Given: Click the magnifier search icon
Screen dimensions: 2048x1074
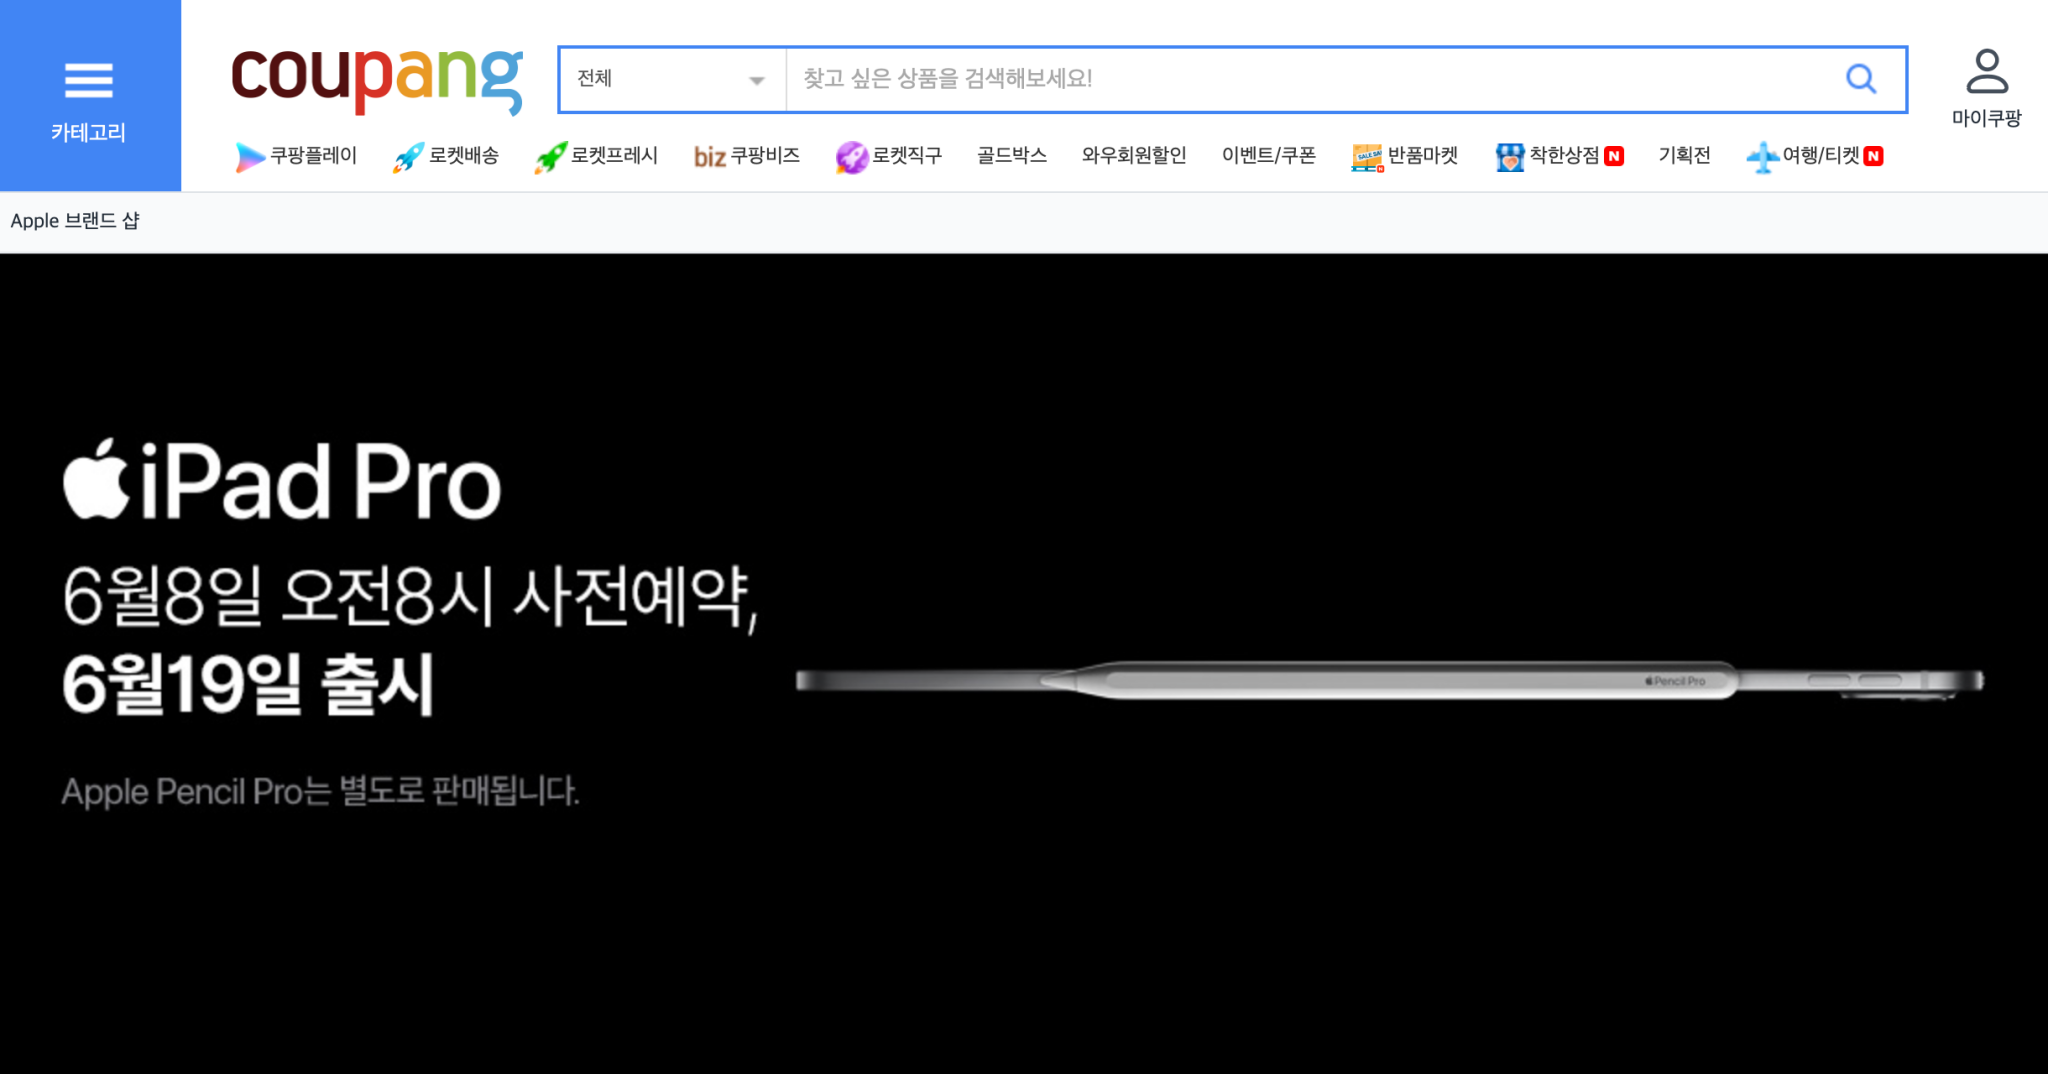Looking at the screenshot, I should [x=1861, y=78].
